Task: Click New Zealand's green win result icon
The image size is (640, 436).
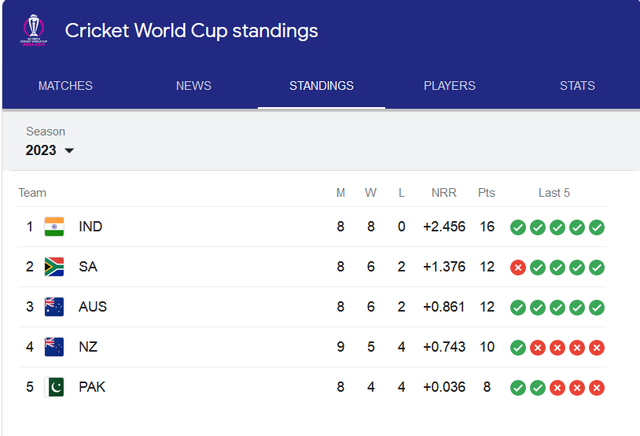Action: pos(518,348)
